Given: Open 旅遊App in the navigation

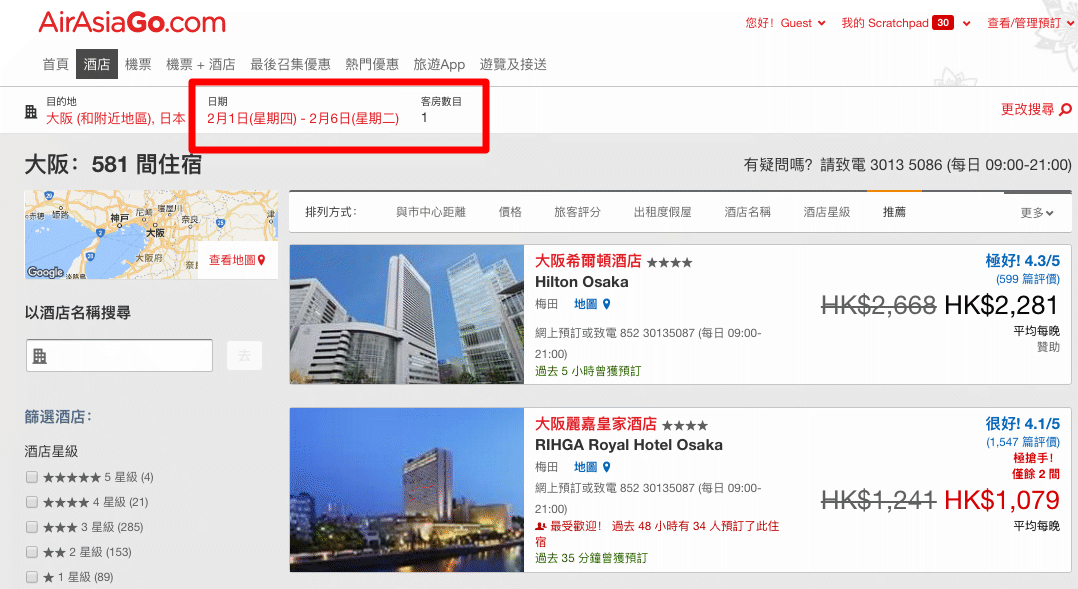Looking at the screenshot, I should [439, 65].
